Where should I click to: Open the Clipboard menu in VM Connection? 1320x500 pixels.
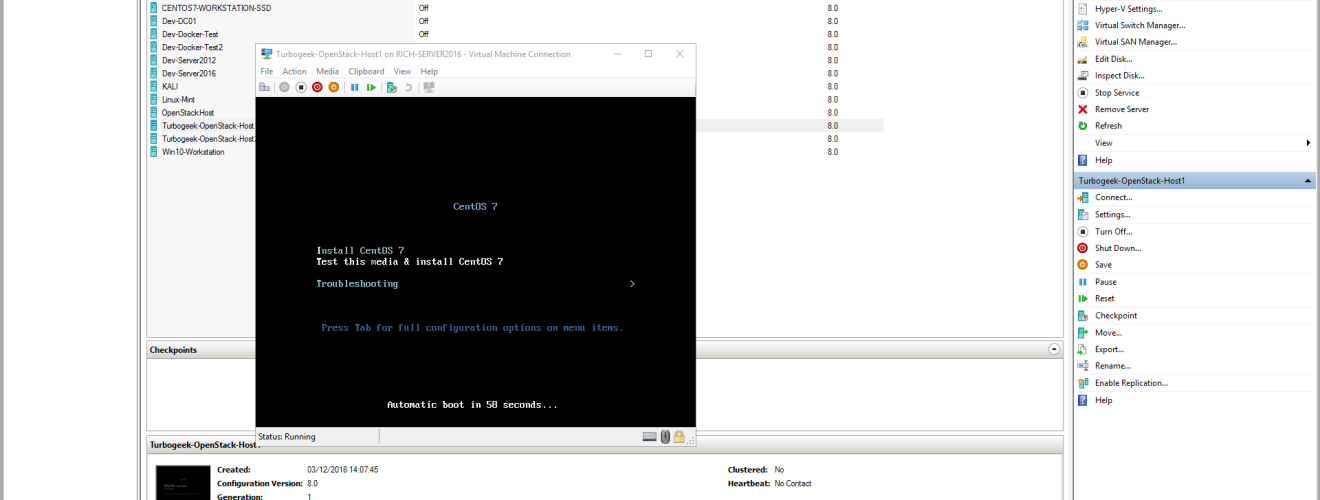[x=366, y=72]
